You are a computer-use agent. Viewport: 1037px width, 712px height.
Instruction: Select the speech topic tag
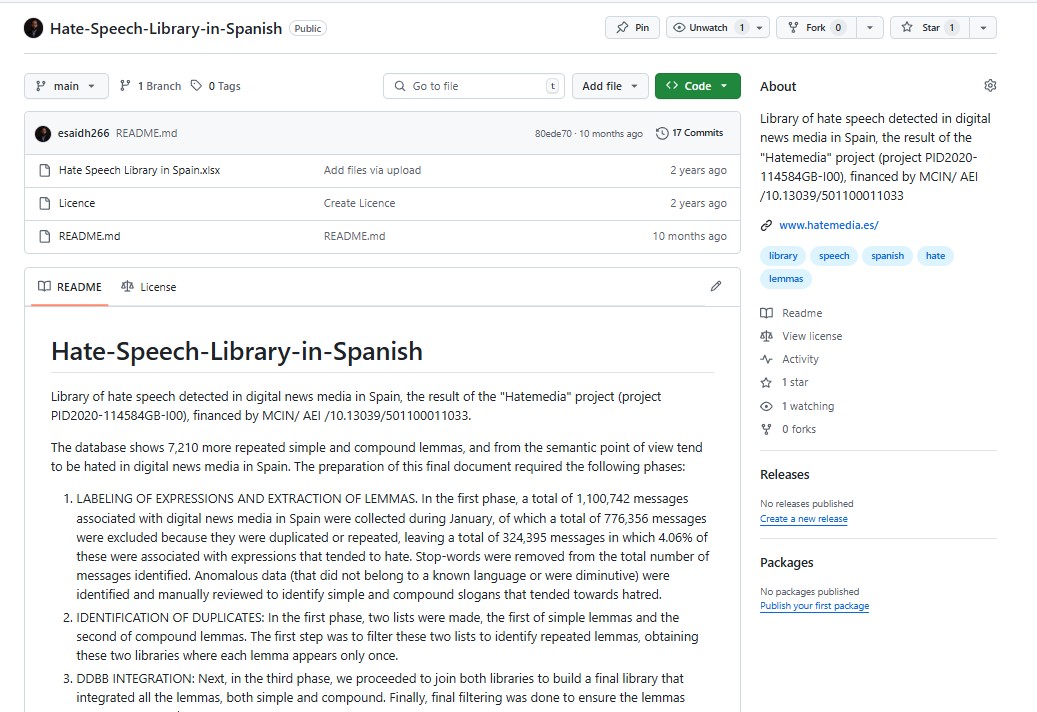pyautogui.click(x=834, y=256)
